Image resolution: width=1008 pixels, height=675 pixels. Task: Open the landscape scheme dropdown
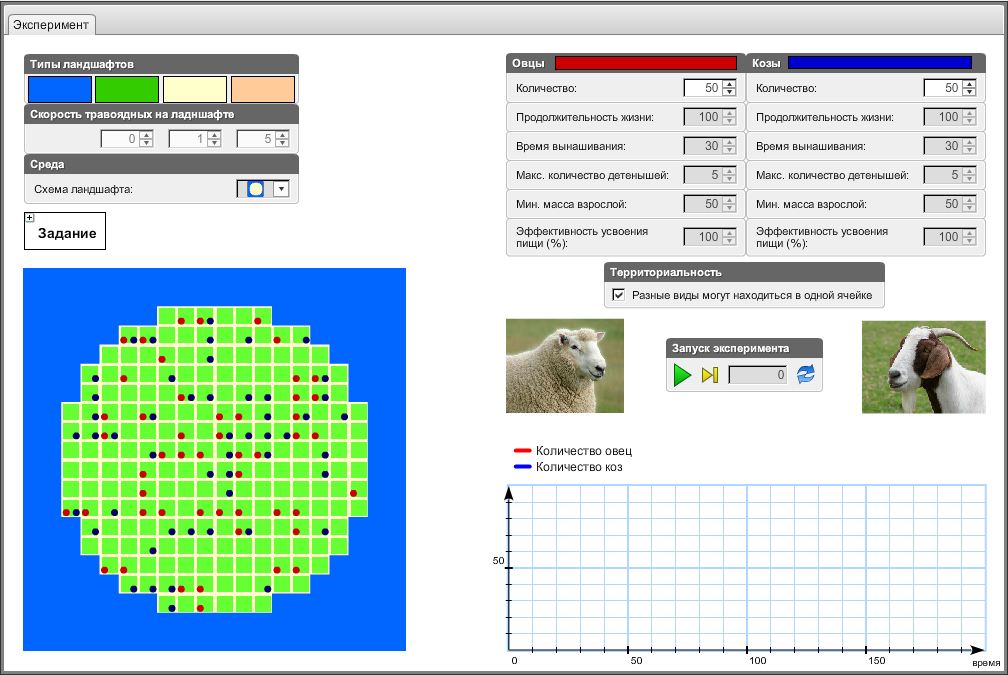[281, 189]
